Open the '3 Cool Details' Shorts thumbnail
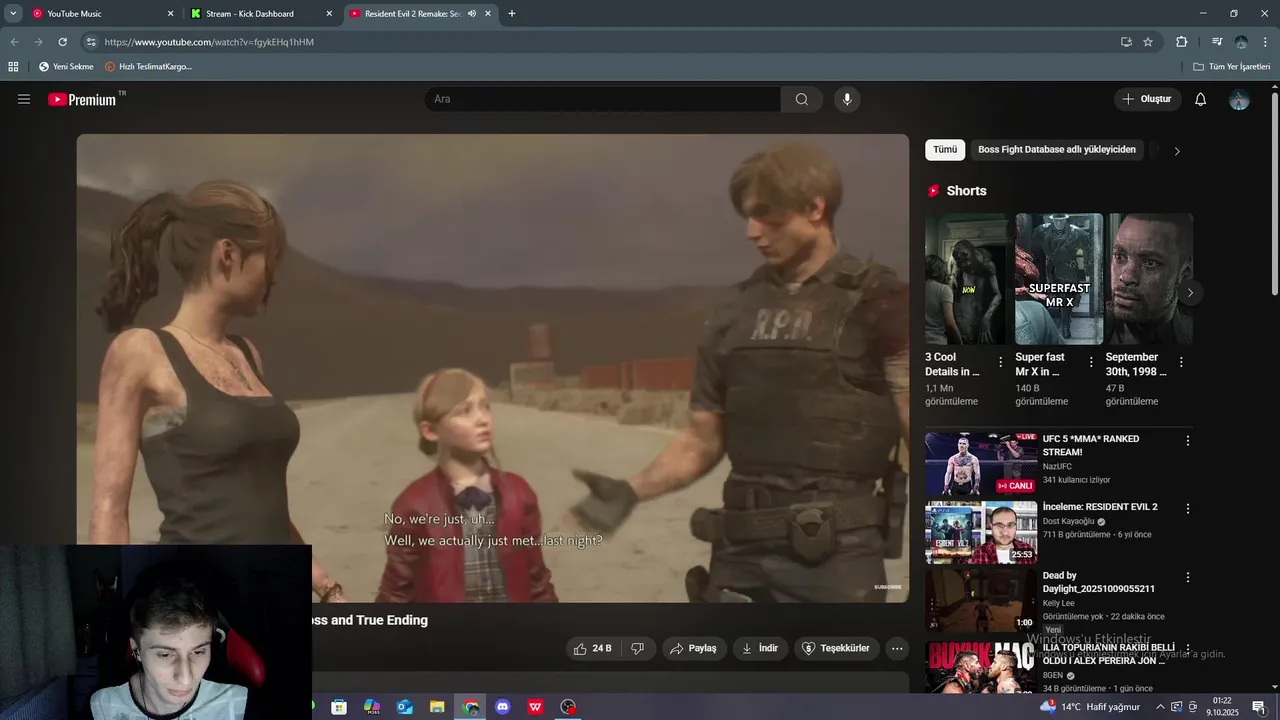 coord(966,279)
